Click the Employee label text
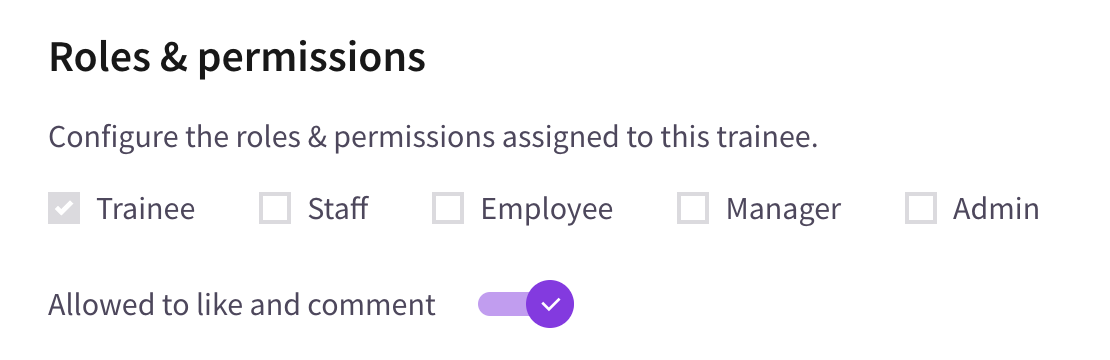Image resolution: width=1110 pixels, height=360 pixels. click(547, 209)
